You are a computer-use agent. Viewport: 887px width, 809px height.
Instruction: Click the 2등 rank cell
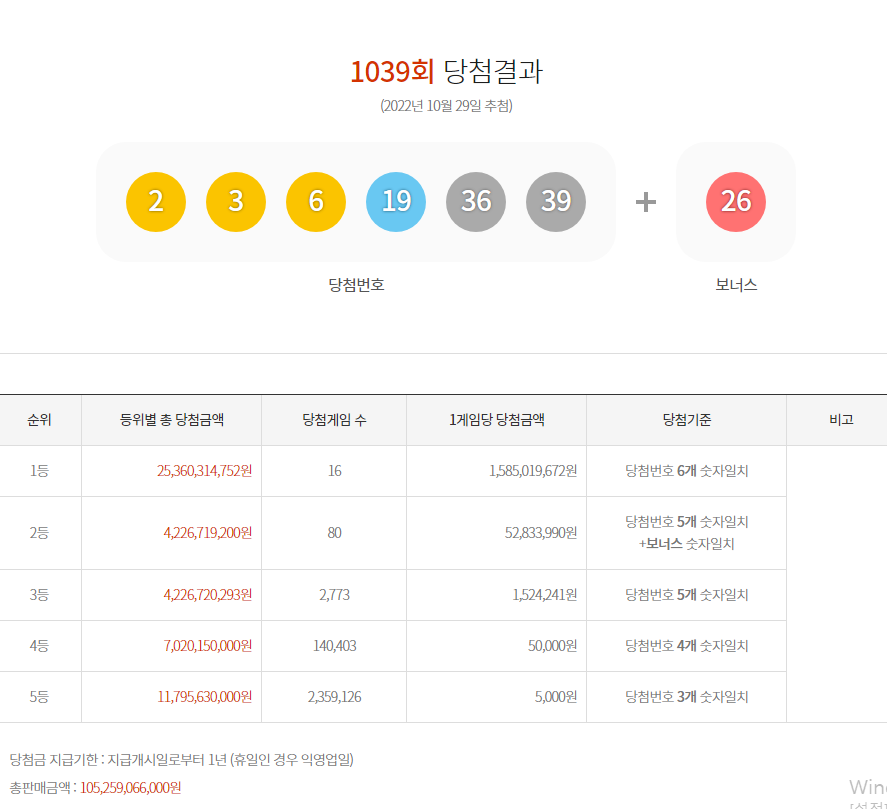click(40, 533)
